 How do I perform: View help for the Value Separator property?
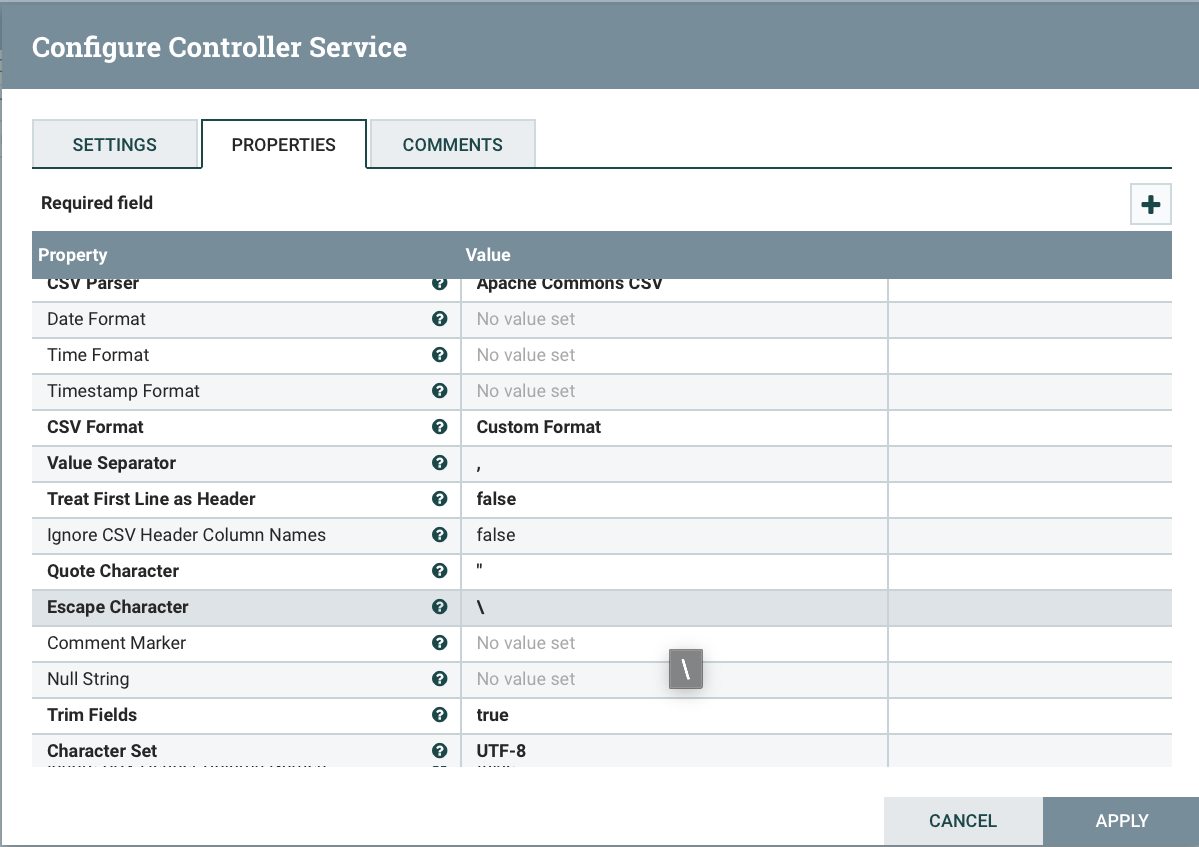[439, 463]
